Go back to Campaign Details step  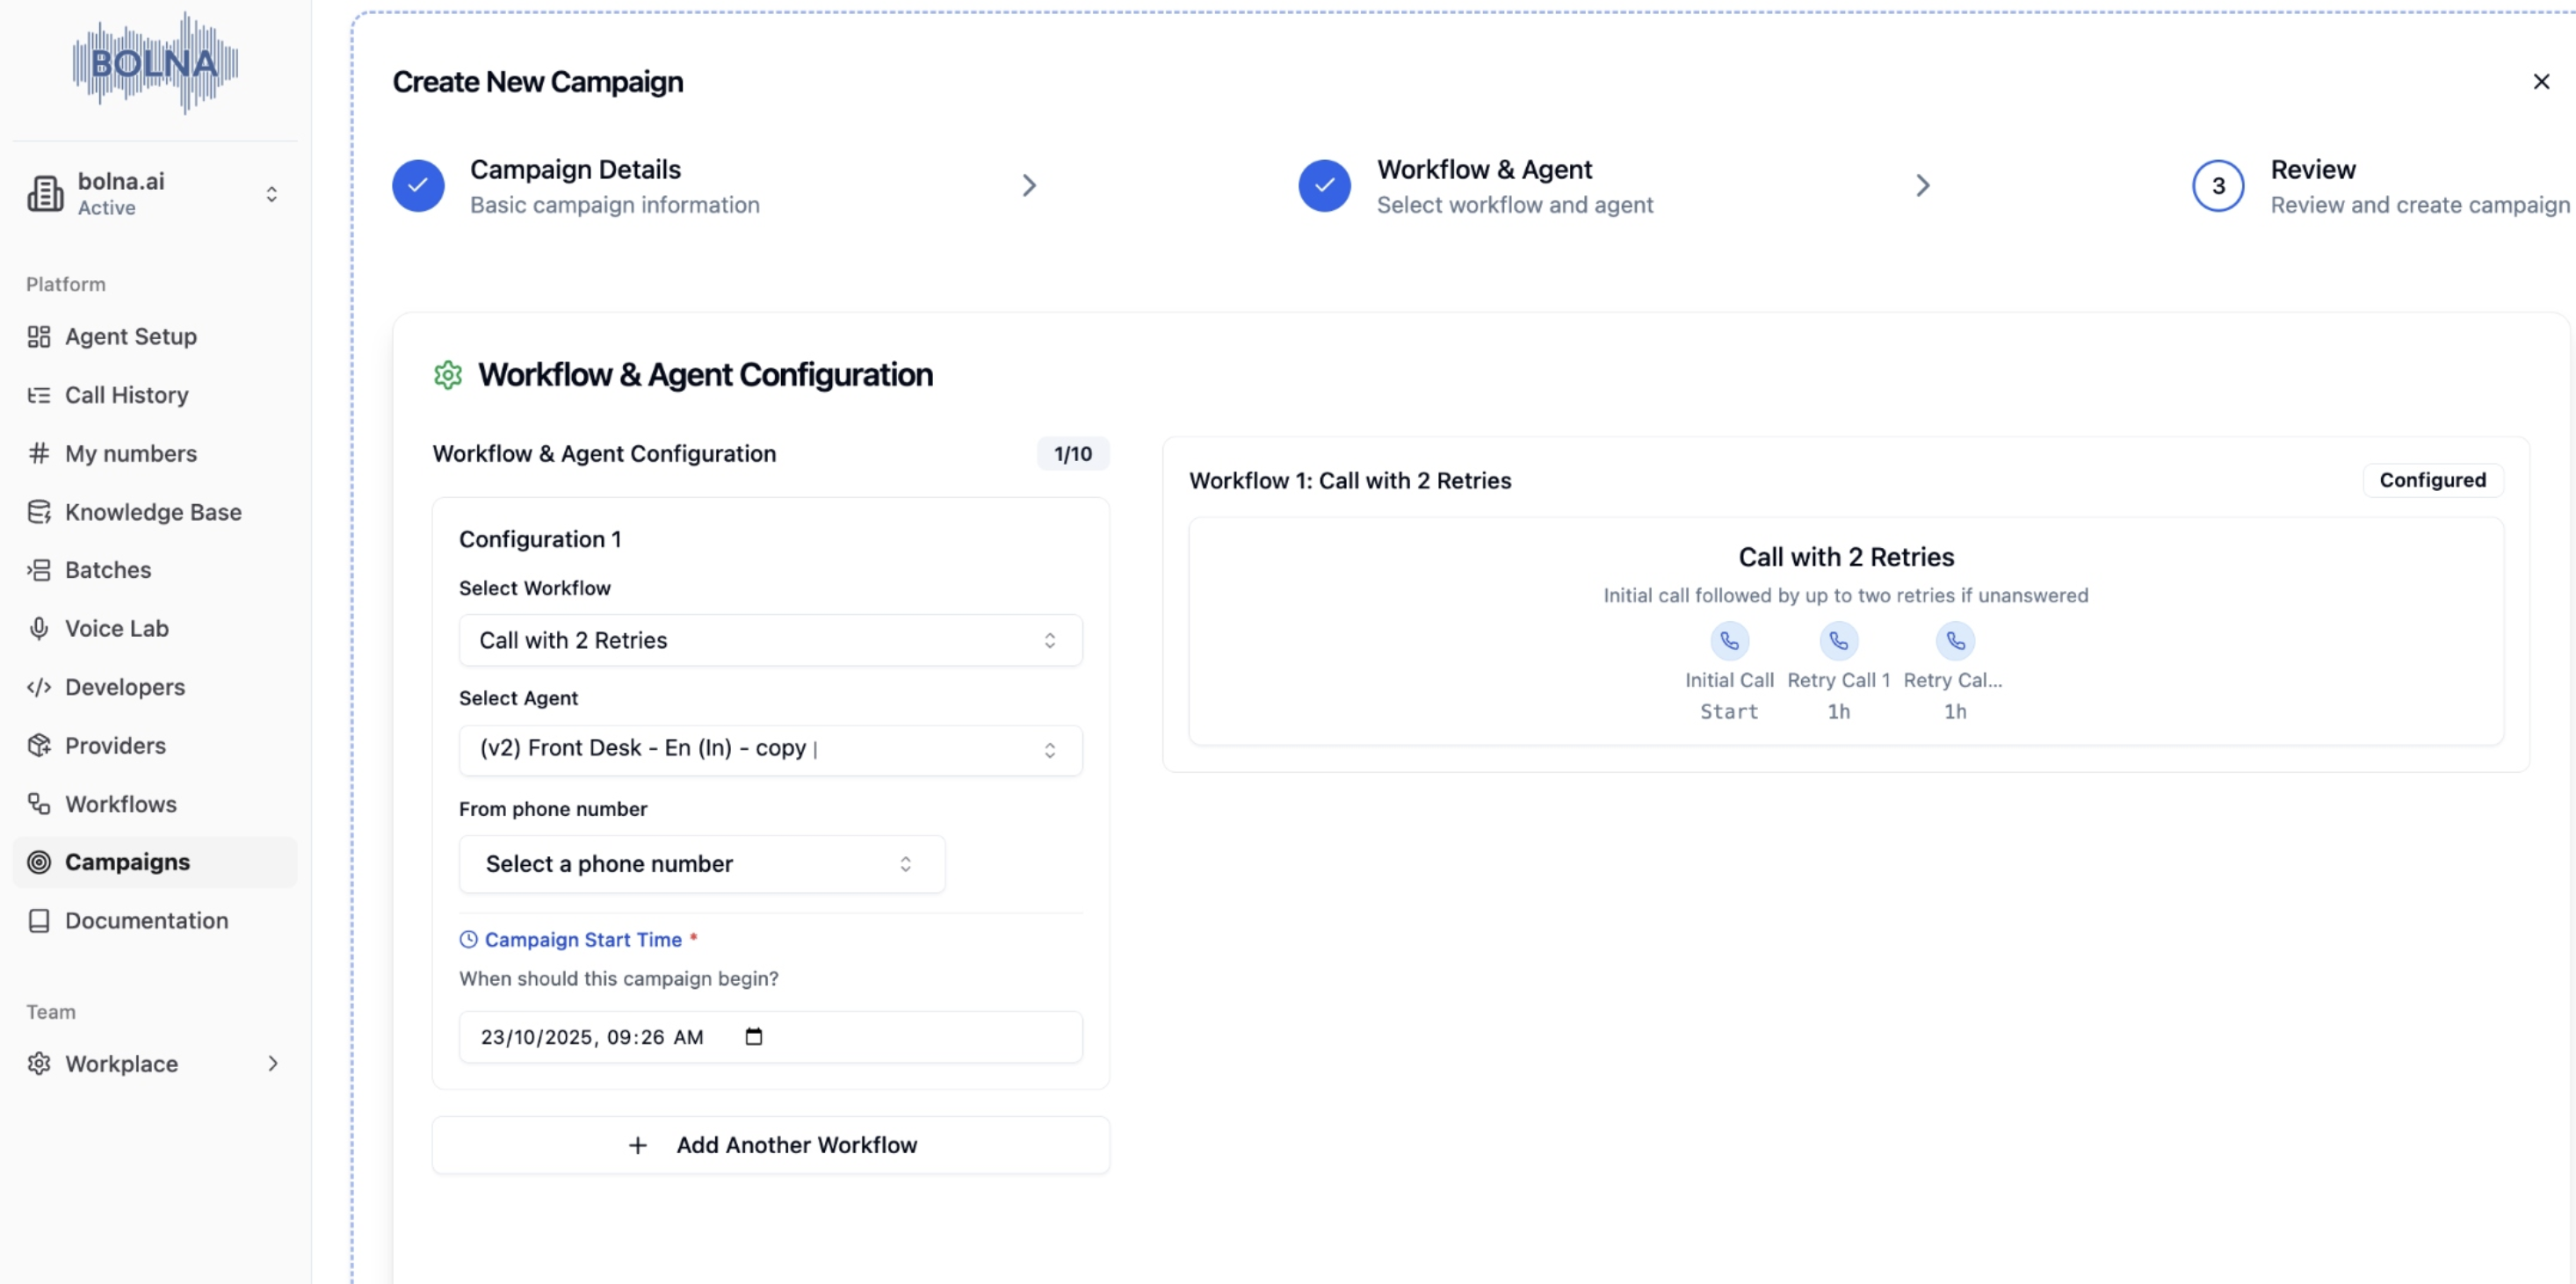point(575,185)
